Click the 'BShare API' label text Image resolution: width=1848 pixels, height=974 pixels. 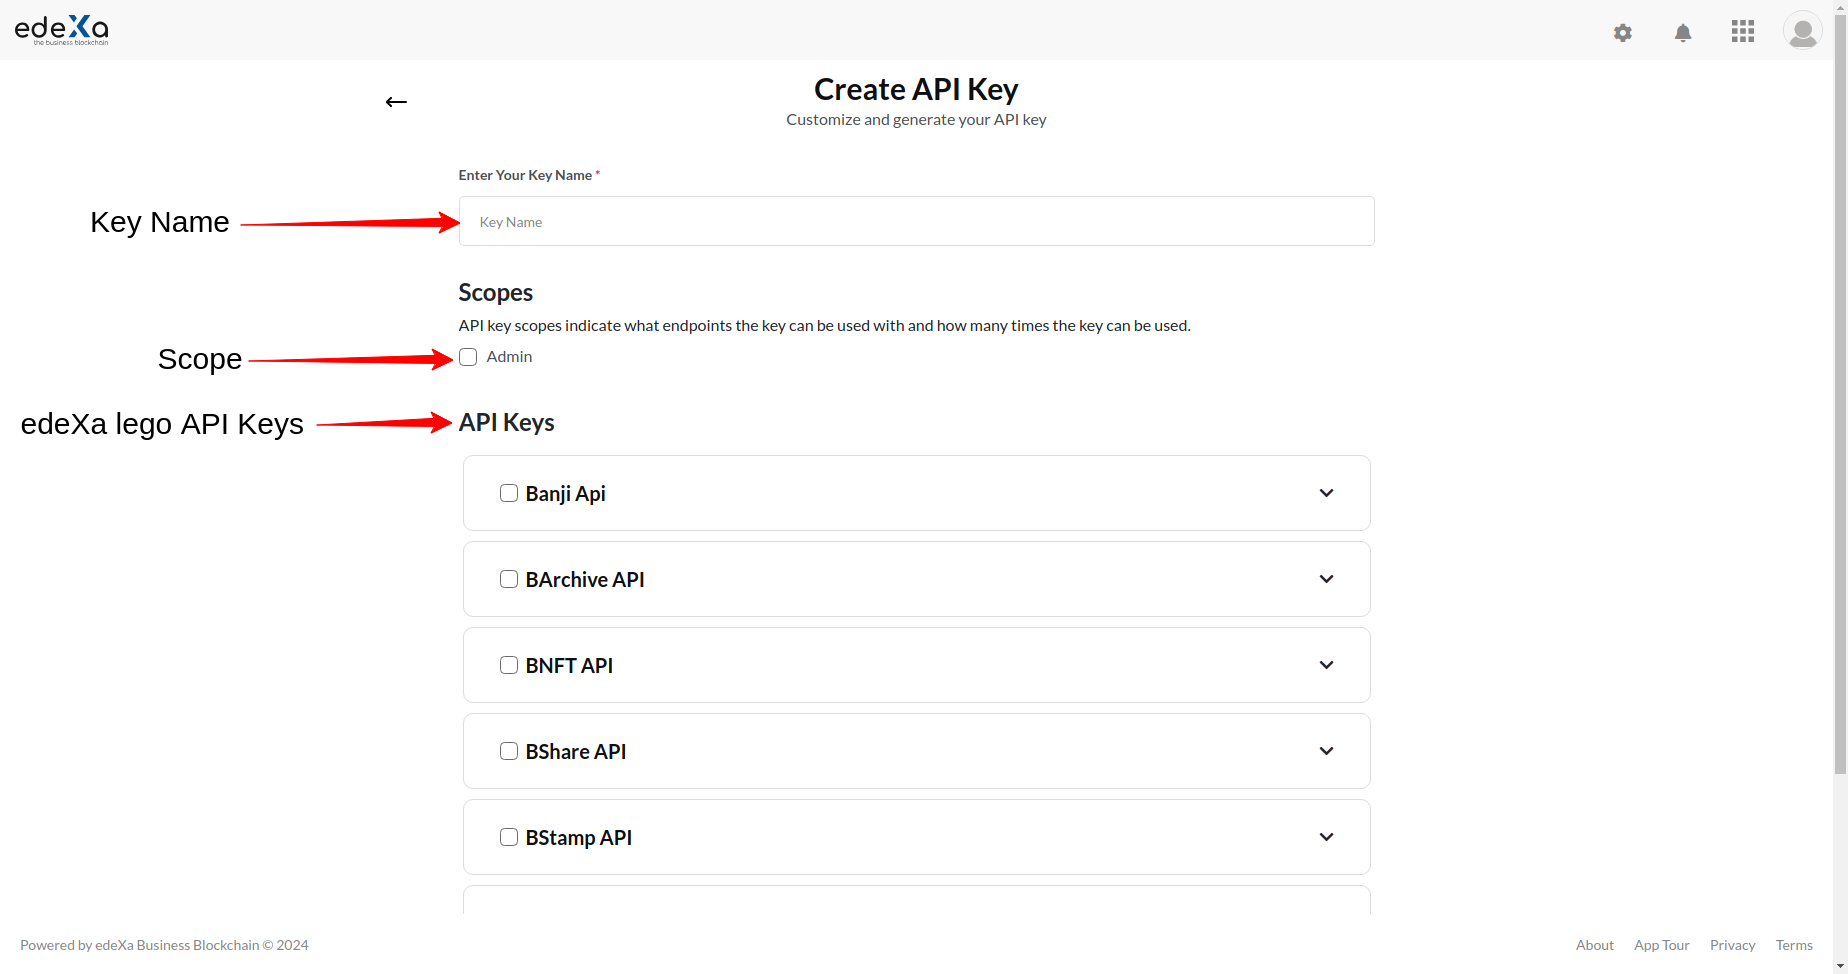click(x=576, y=752)
